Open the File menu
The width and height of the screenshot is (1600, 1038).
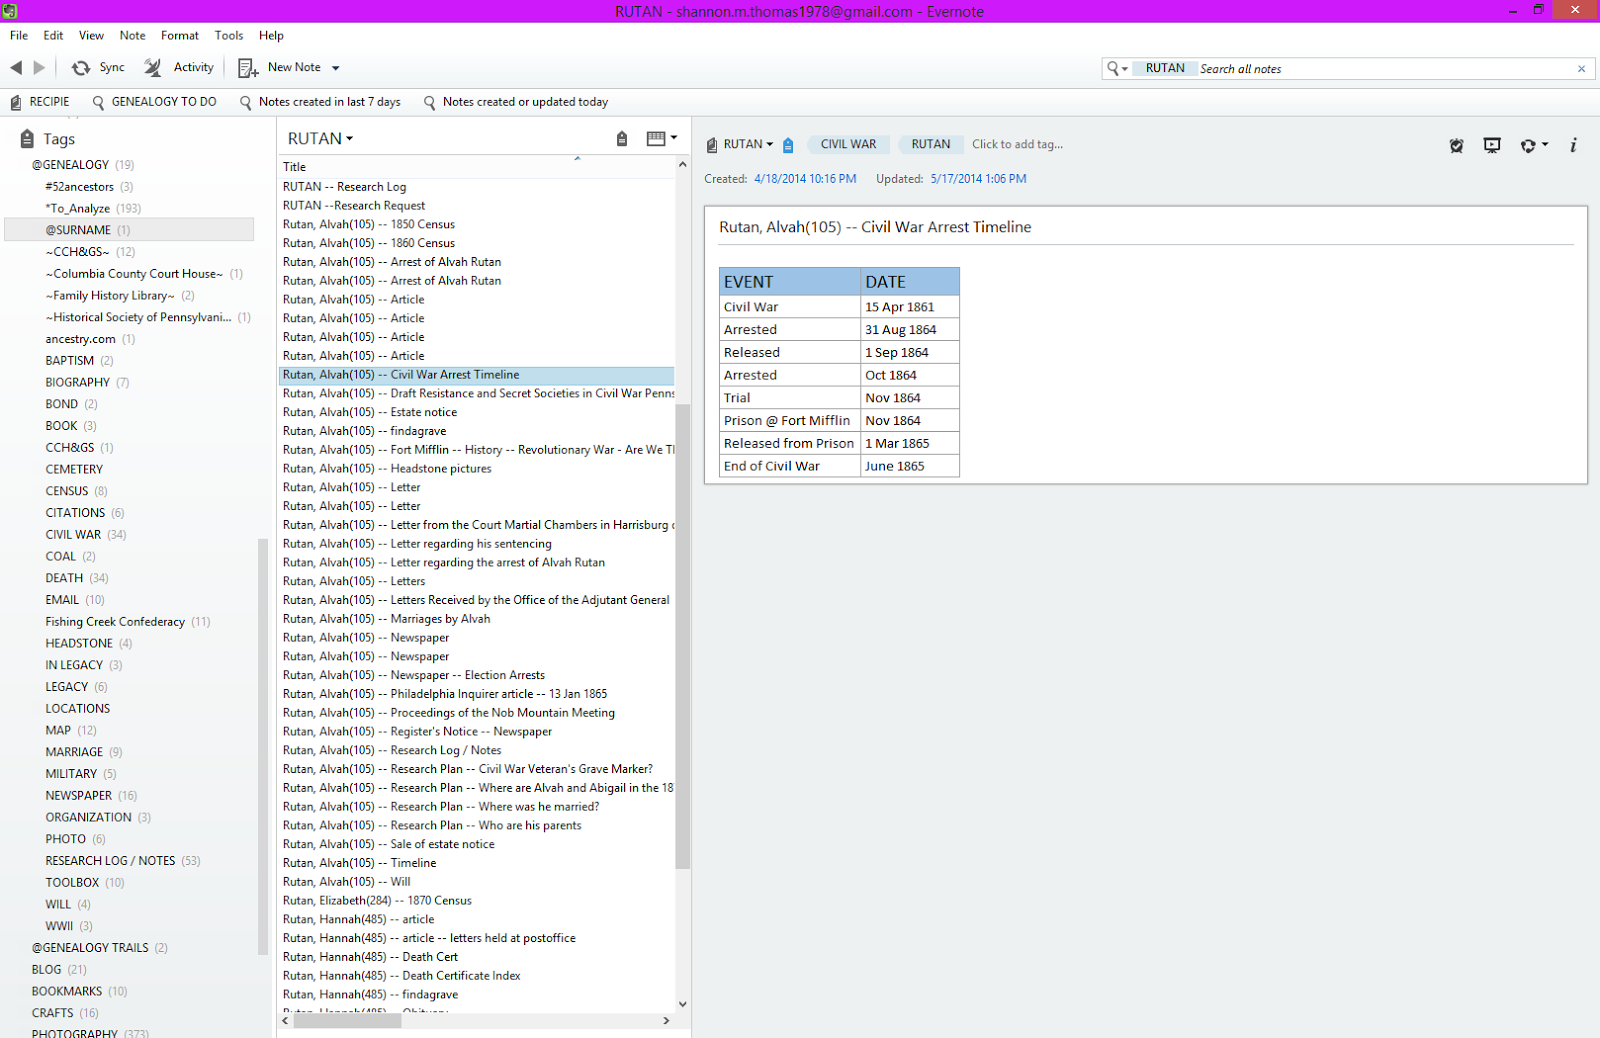[19, 35]
